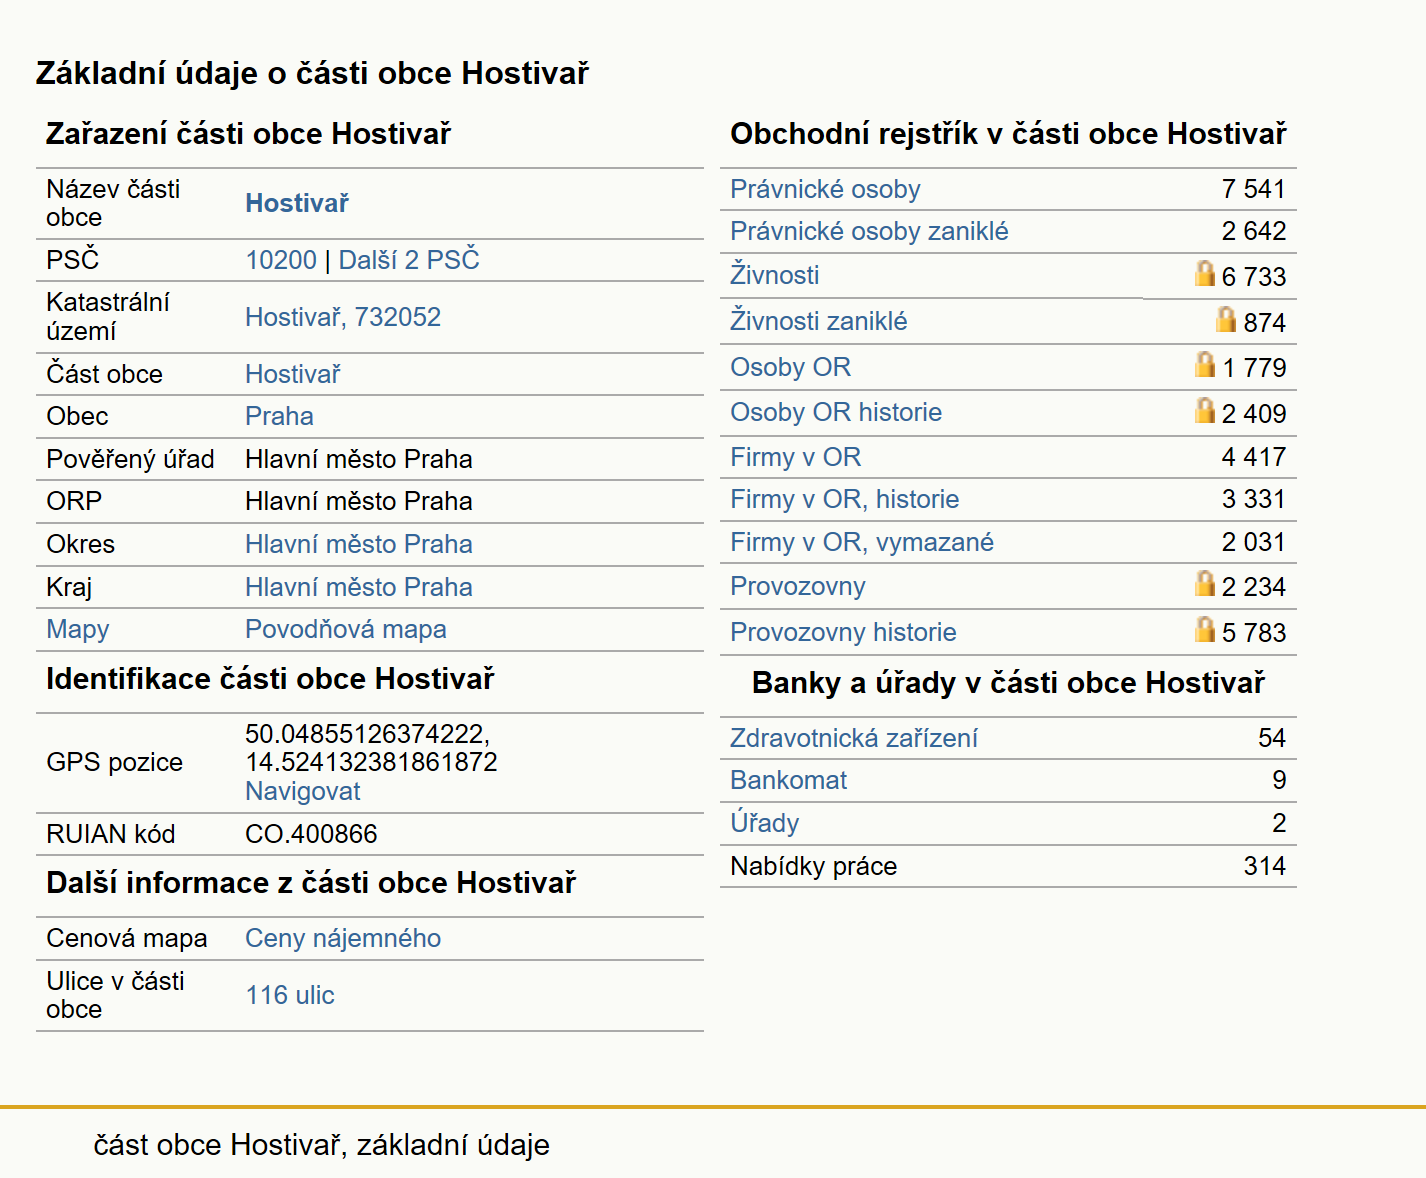Open Hlavní město Praha link in Kraj row

tap(359, 587)
